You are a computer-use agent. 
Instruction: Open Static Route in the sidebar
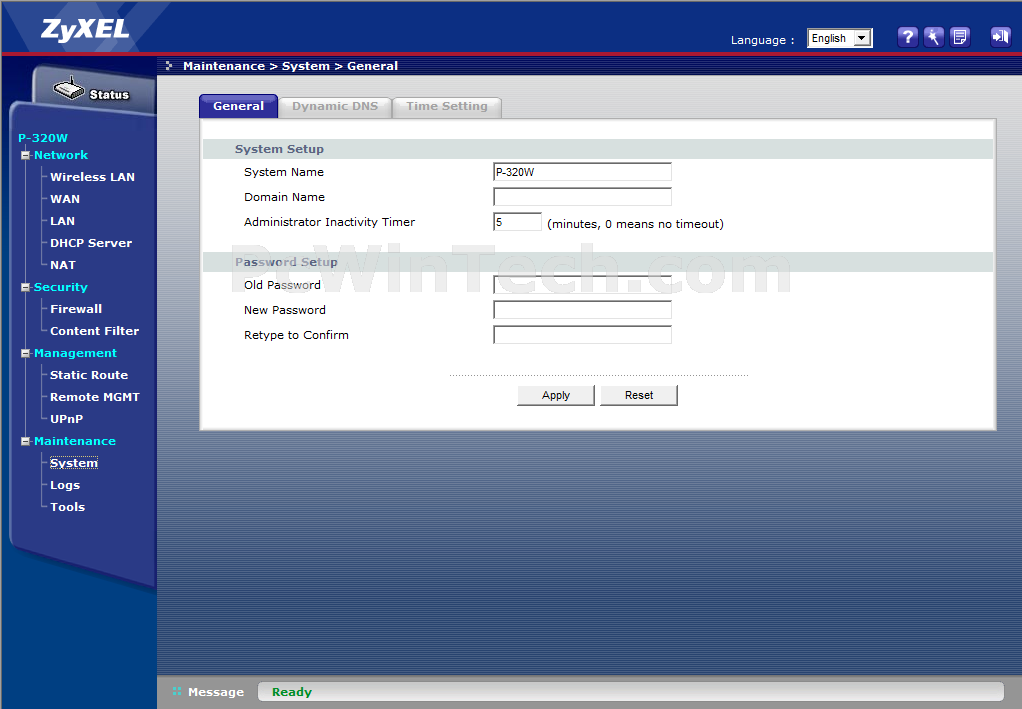point(89,375)
